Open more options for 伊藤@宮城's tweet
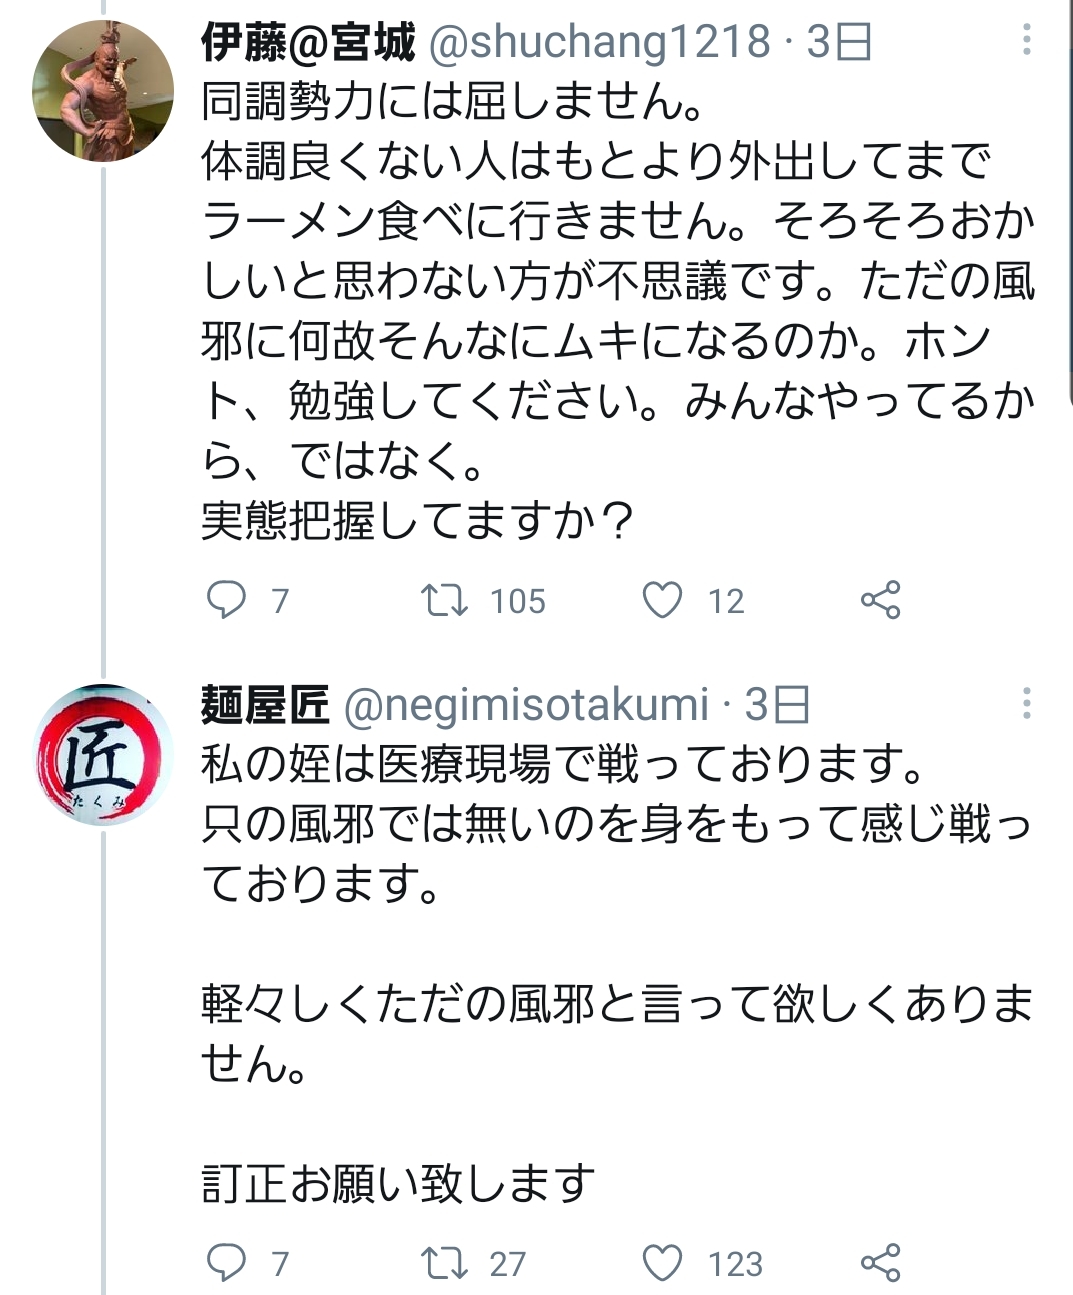1073x1295 pixels. pos(1026,41)
